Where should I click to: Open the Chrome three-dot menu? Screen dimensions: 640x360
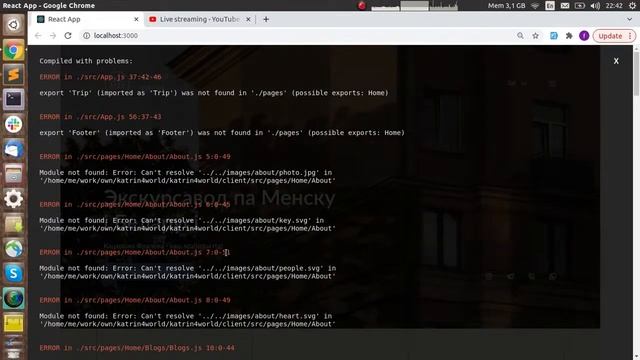click(x=630, y=36)
